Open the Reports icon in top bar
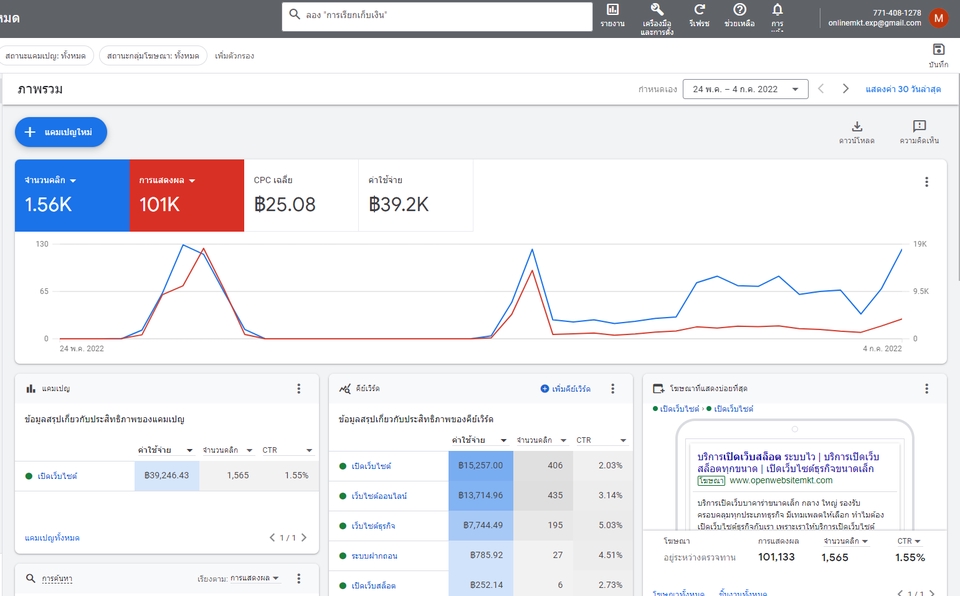Screen dimensions: 960x596 [x=612, y=10]
